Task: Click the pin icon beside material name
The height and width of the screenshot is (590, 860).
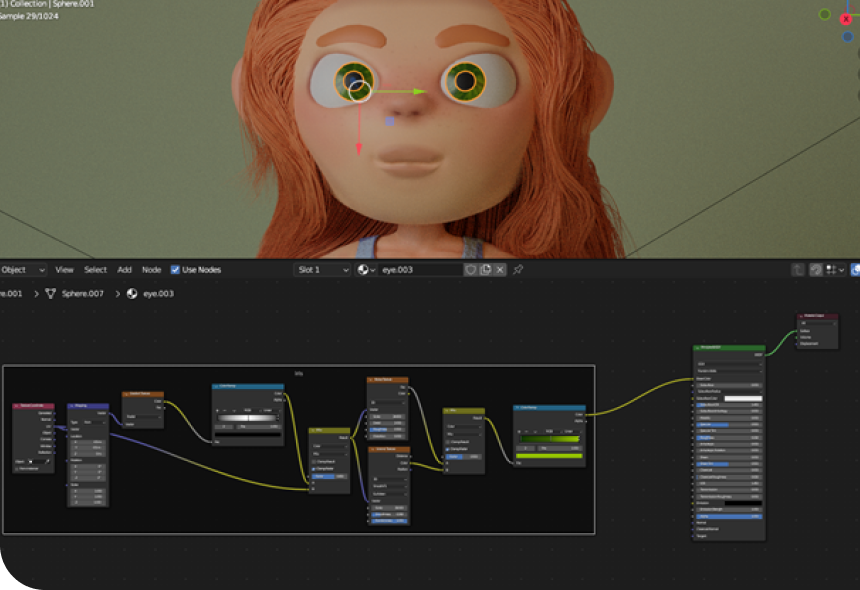Action: pos(518,270)
